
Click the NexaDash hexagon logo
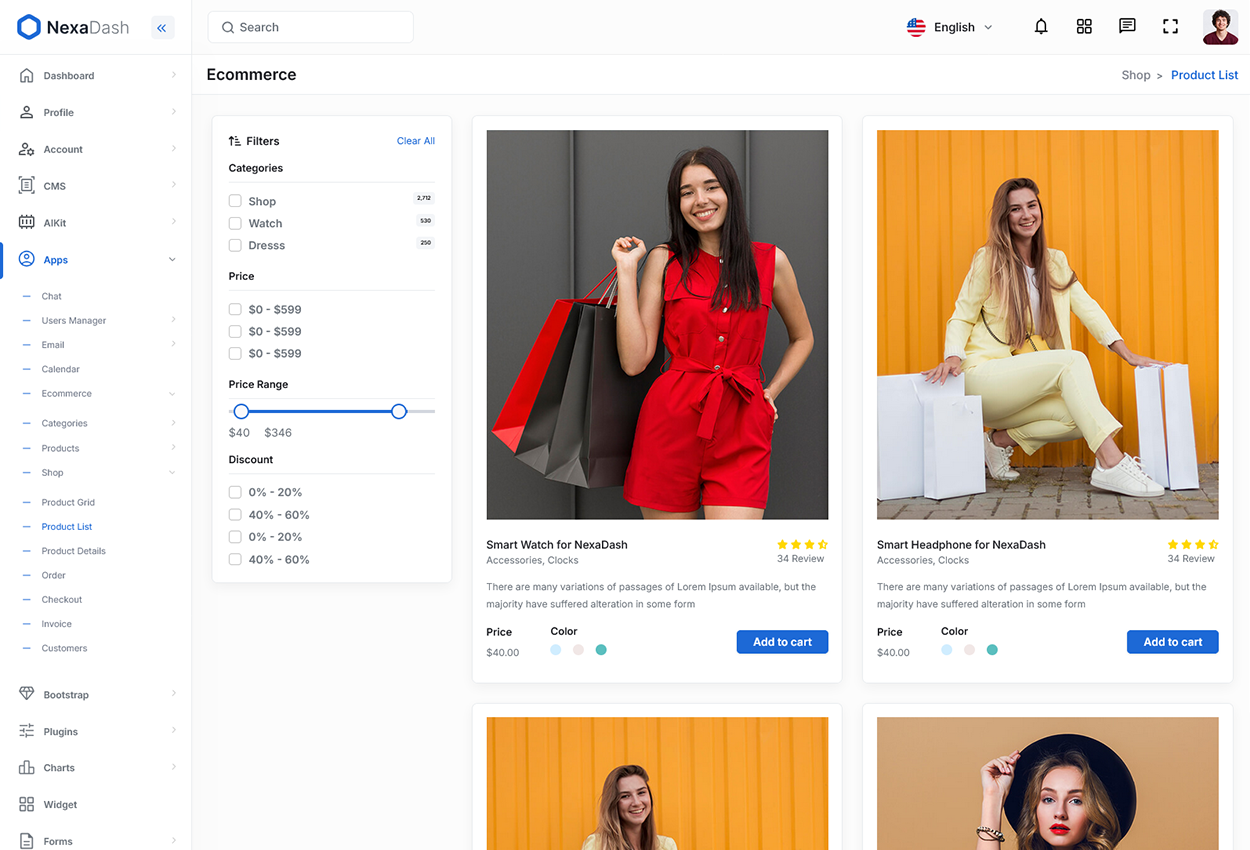pyautogui.click(x=29, y=28)
